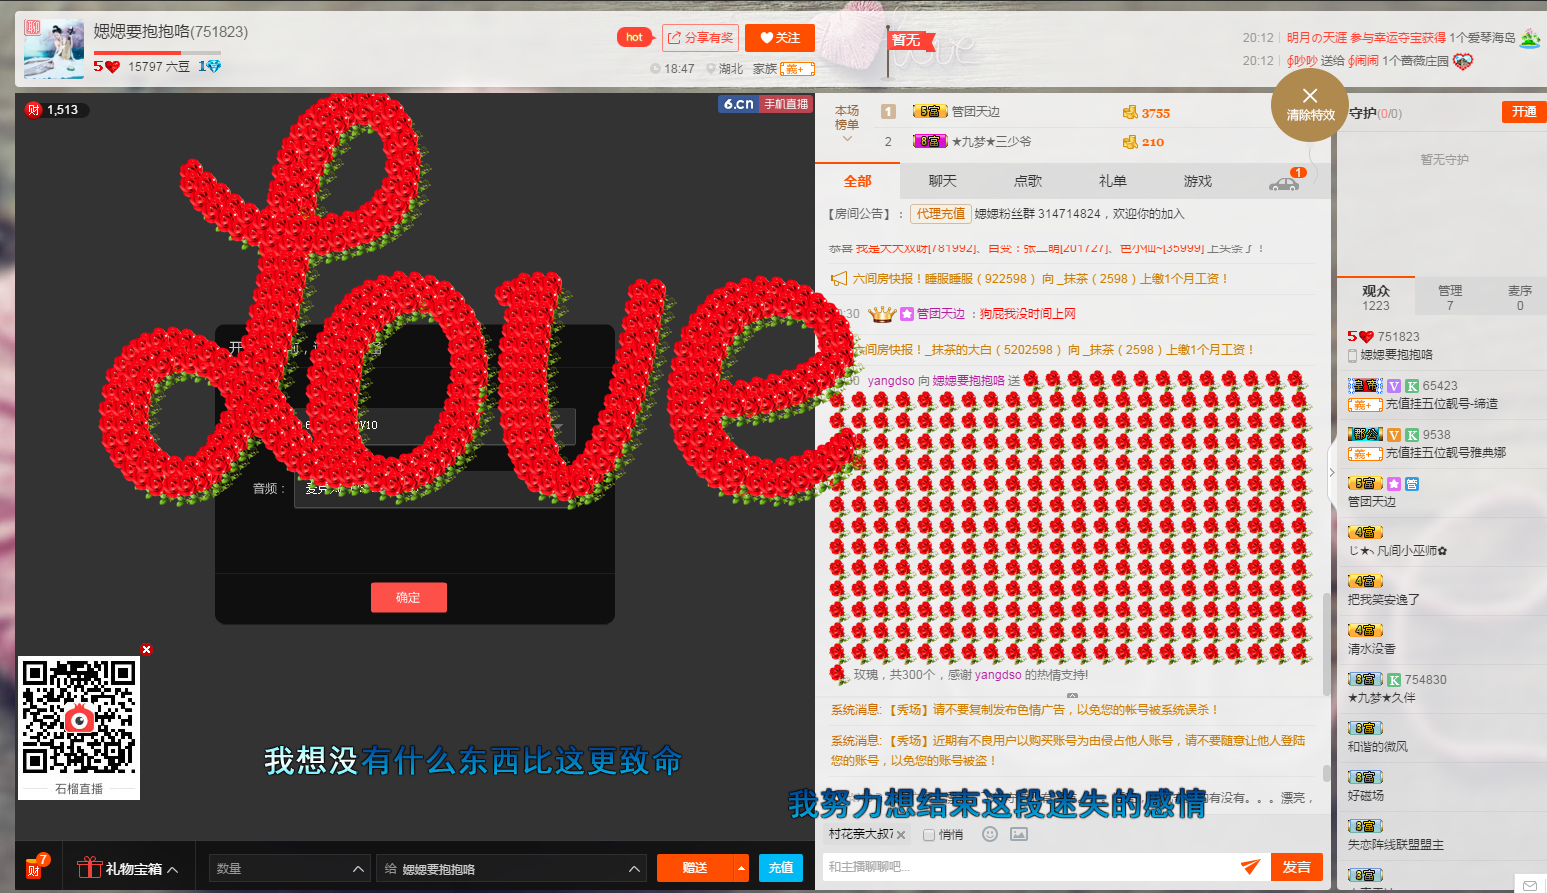Switch to the 点歌 song request tab
This screenshot has width=1547, height=893.
[x=1027, y=181]
